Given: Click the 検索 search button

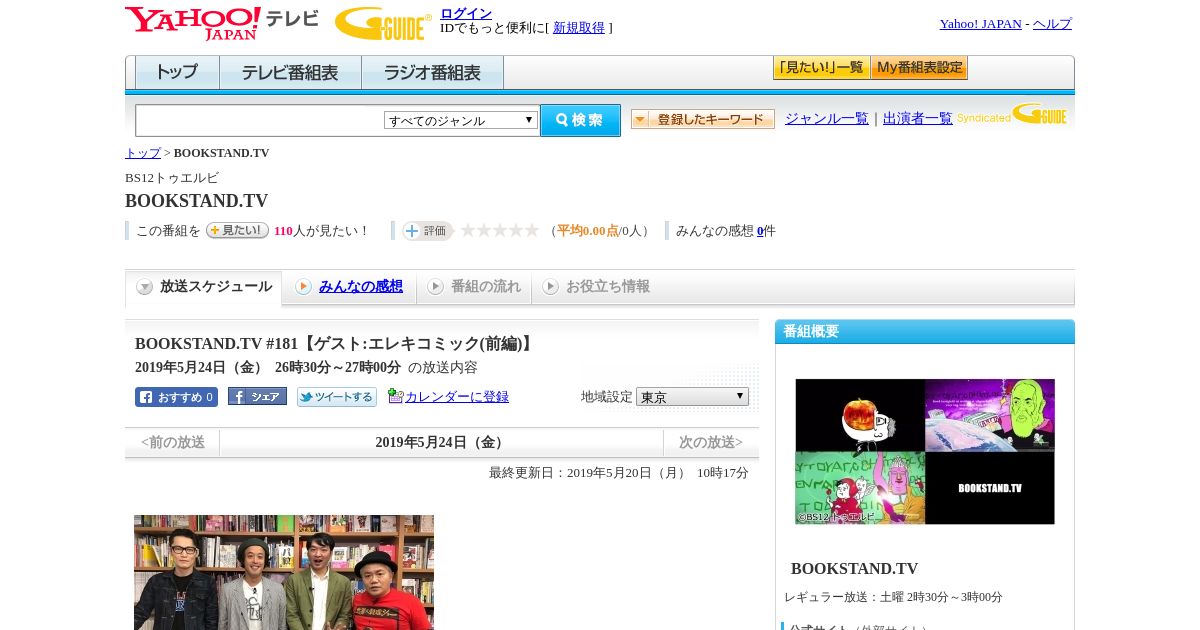Looking at the screenshot, I should pos(580,120).
